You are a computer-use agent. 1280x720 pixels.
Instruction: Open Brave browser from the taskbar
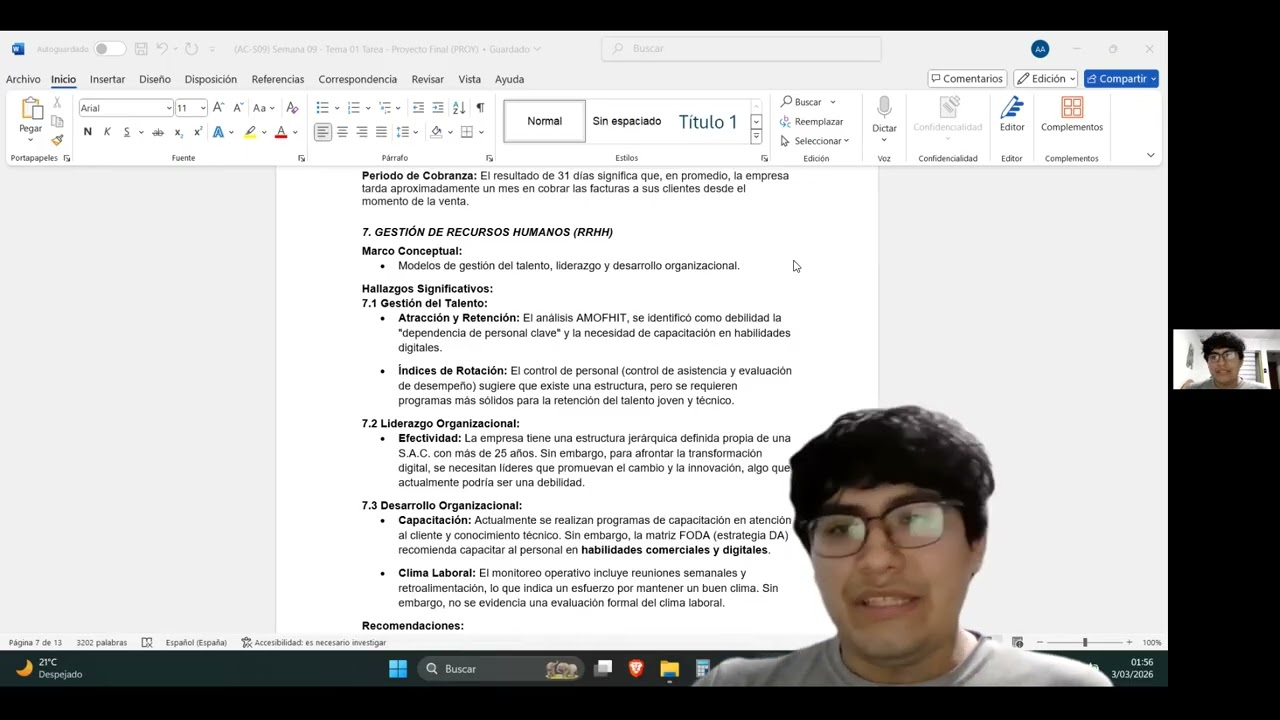636,669
